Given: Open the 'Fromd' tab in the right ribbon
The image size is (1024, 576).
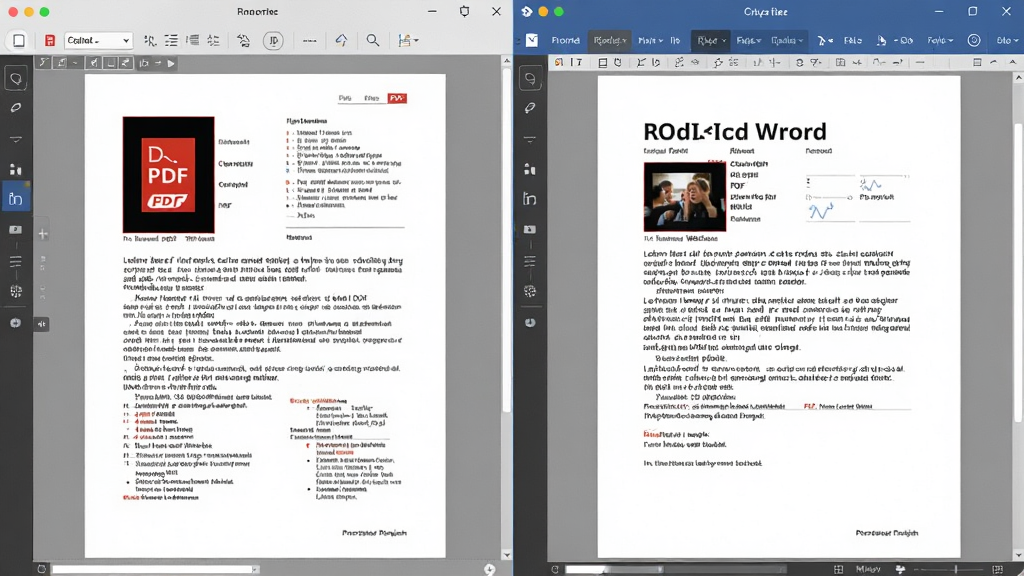Looking at the screenshot, I should (x=566, y=40).
